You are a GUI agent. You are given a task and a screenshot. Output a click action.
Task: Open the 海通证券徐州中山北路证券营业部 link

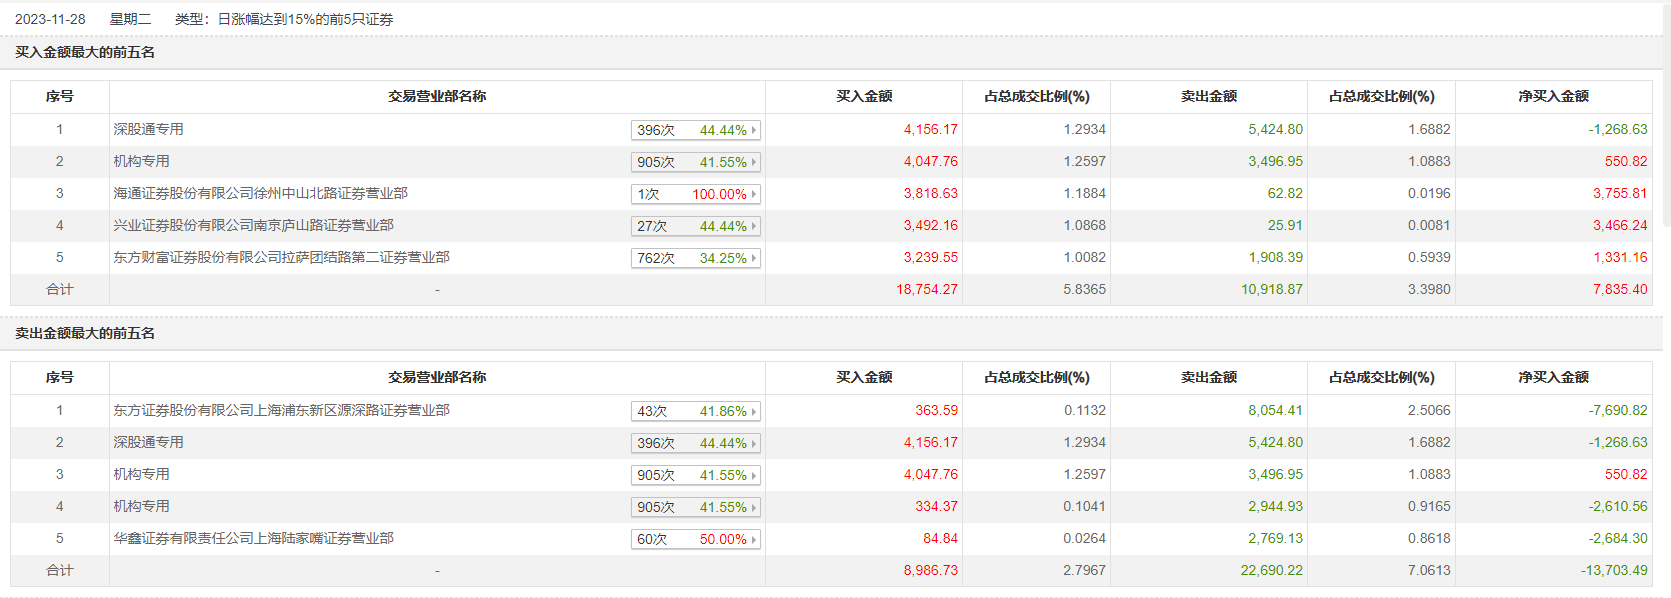click(x=260, y=193)
